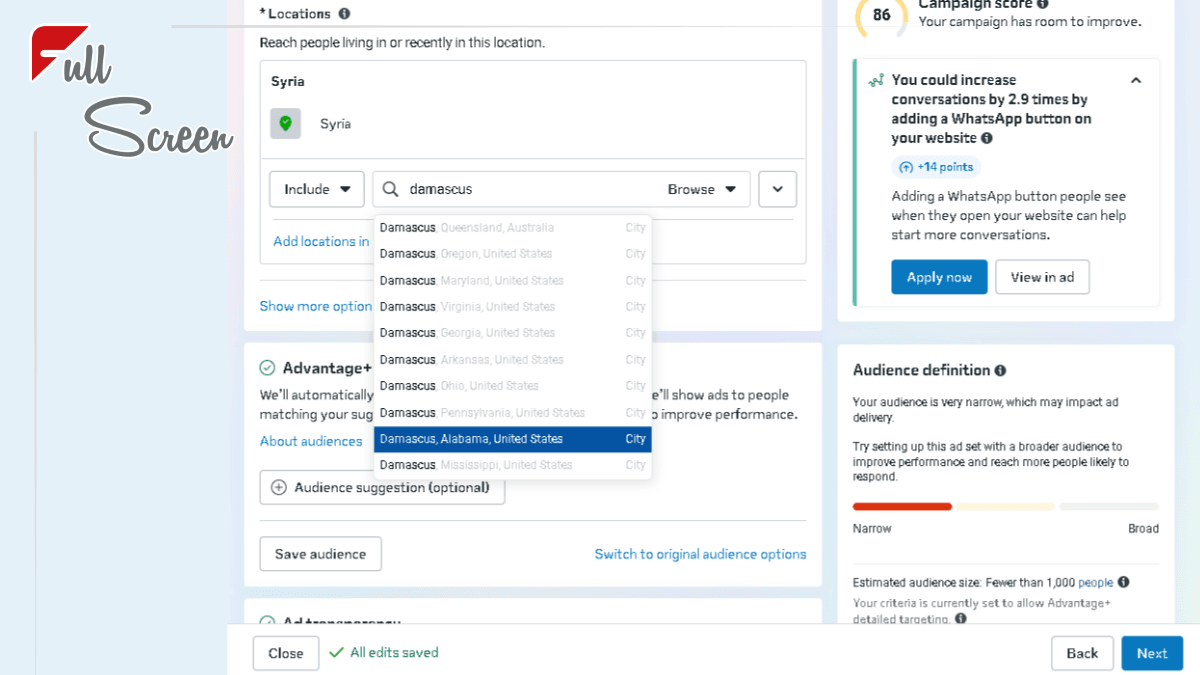Click the green Syria location pin icon
Screen dimensions: 1200x675
(285, 124)
